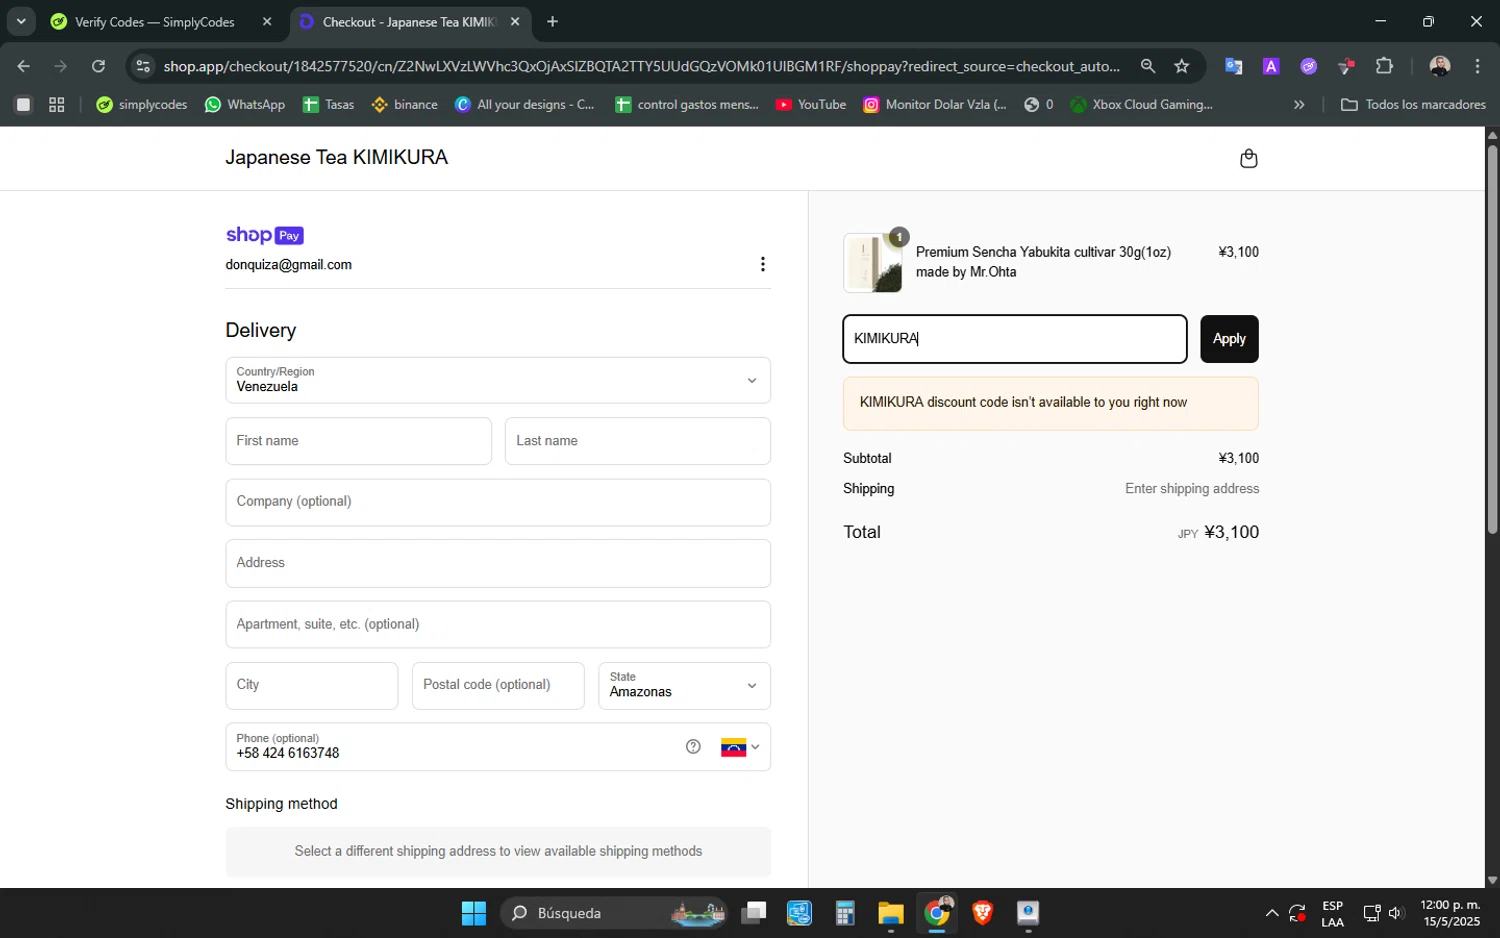Open the Tasas bookmark
Image resolution: width=1500 pixels, height=938 pixels.
tap(328, 104)
